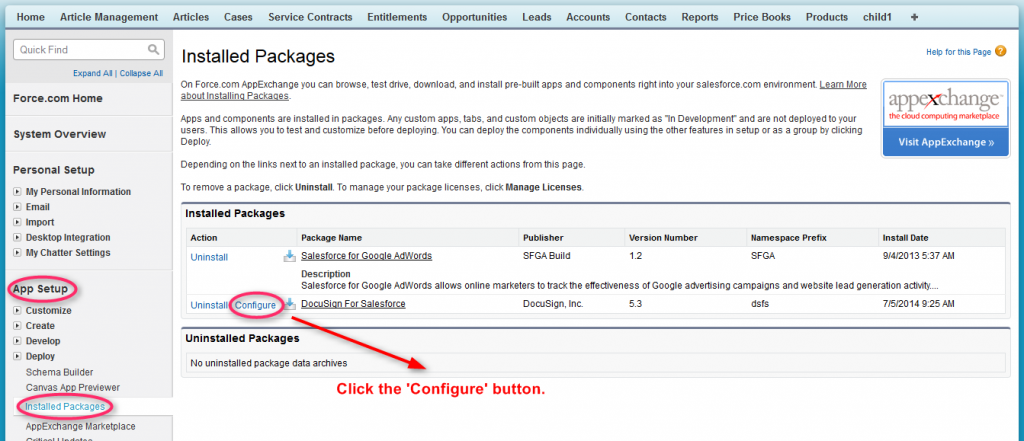Screen dimensions: 1024x441
Task: Open the Accounts tab
Action: pos(588,18)
